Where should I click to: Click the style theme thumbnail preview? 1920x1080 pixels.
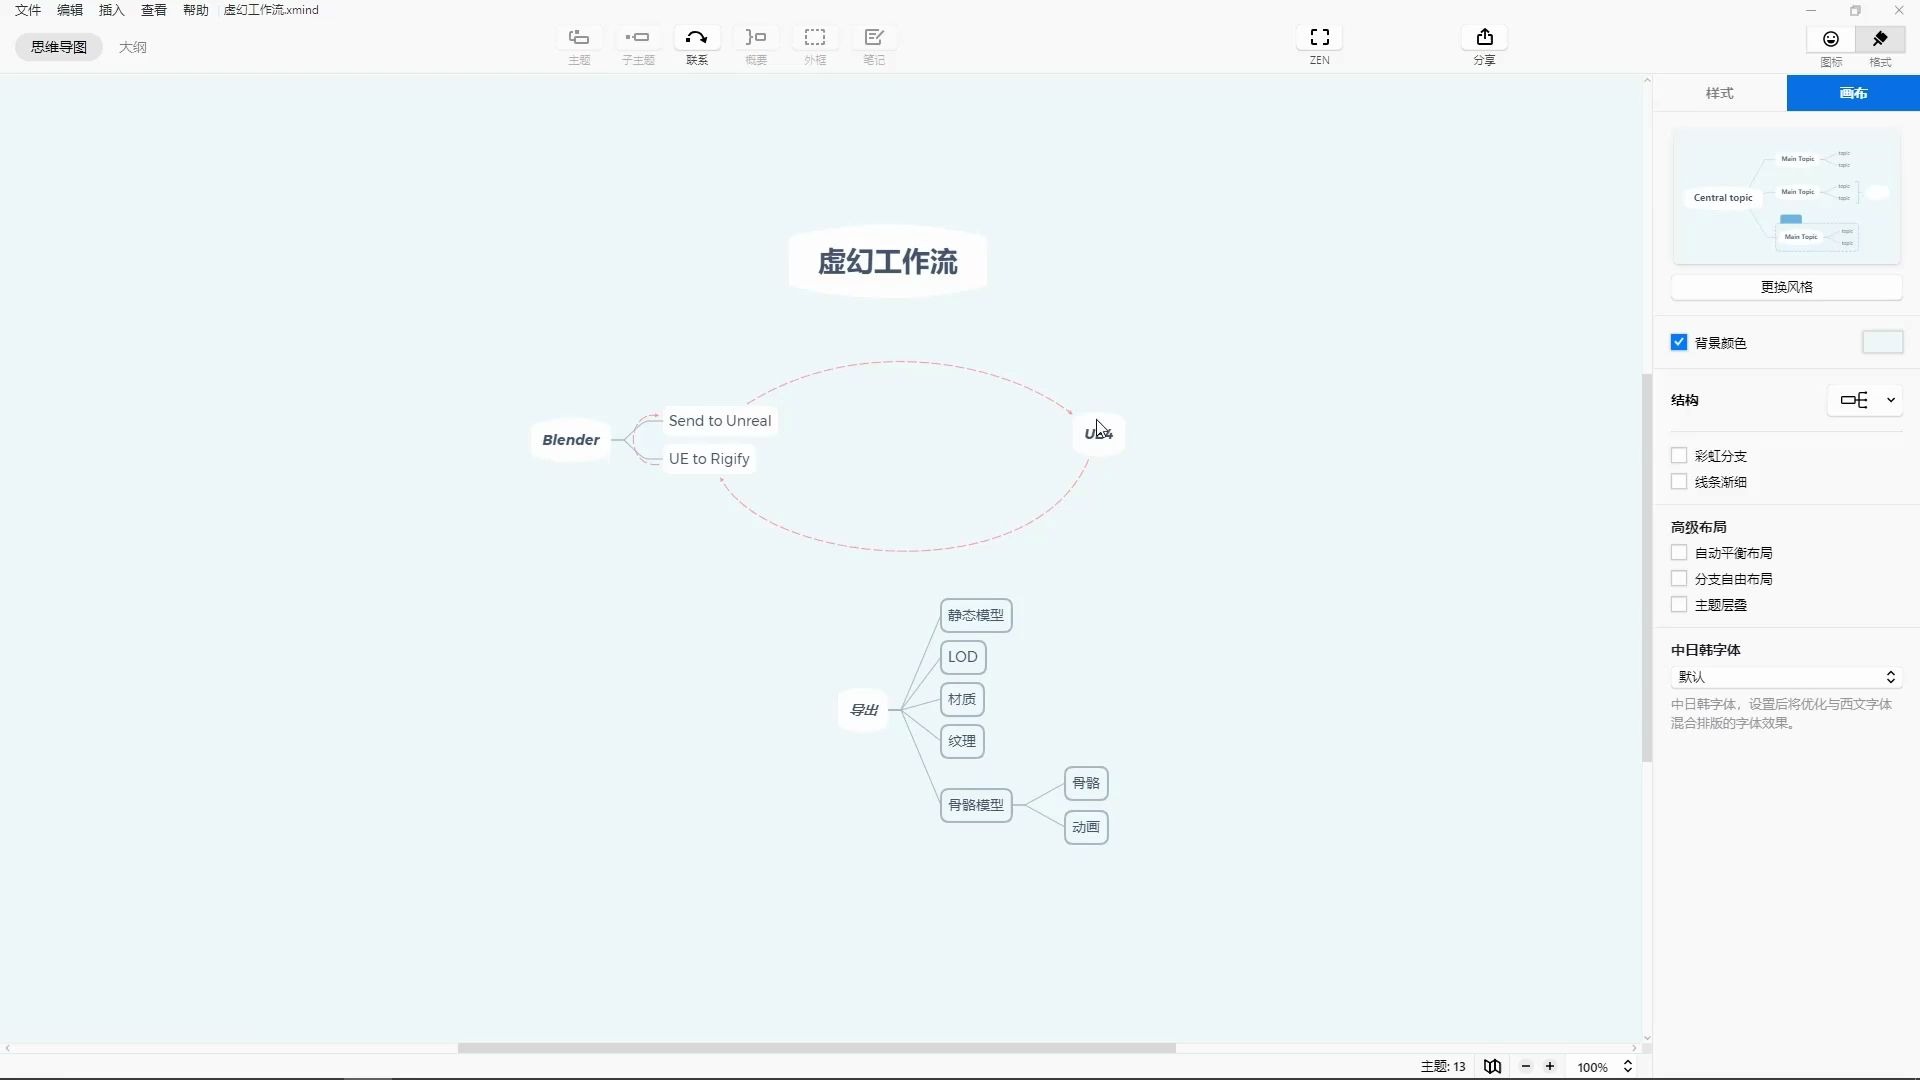(1785, 196)
